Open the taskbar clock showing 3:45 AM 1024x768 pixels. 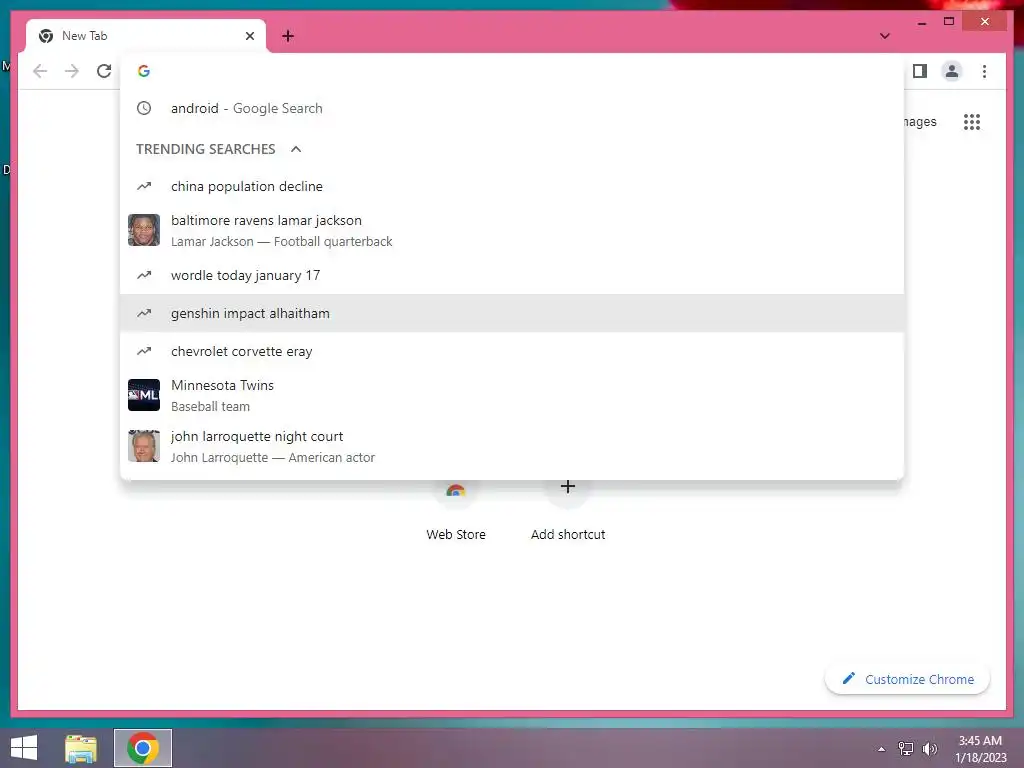[x=980, y=749]
